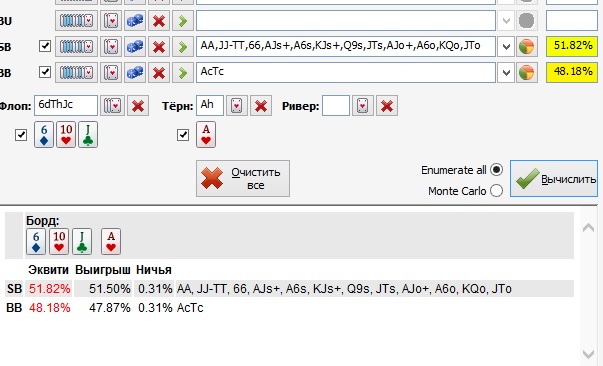Click random dice icon in SB row
This screenshot has width=603, height=366.
pos(135,47)
